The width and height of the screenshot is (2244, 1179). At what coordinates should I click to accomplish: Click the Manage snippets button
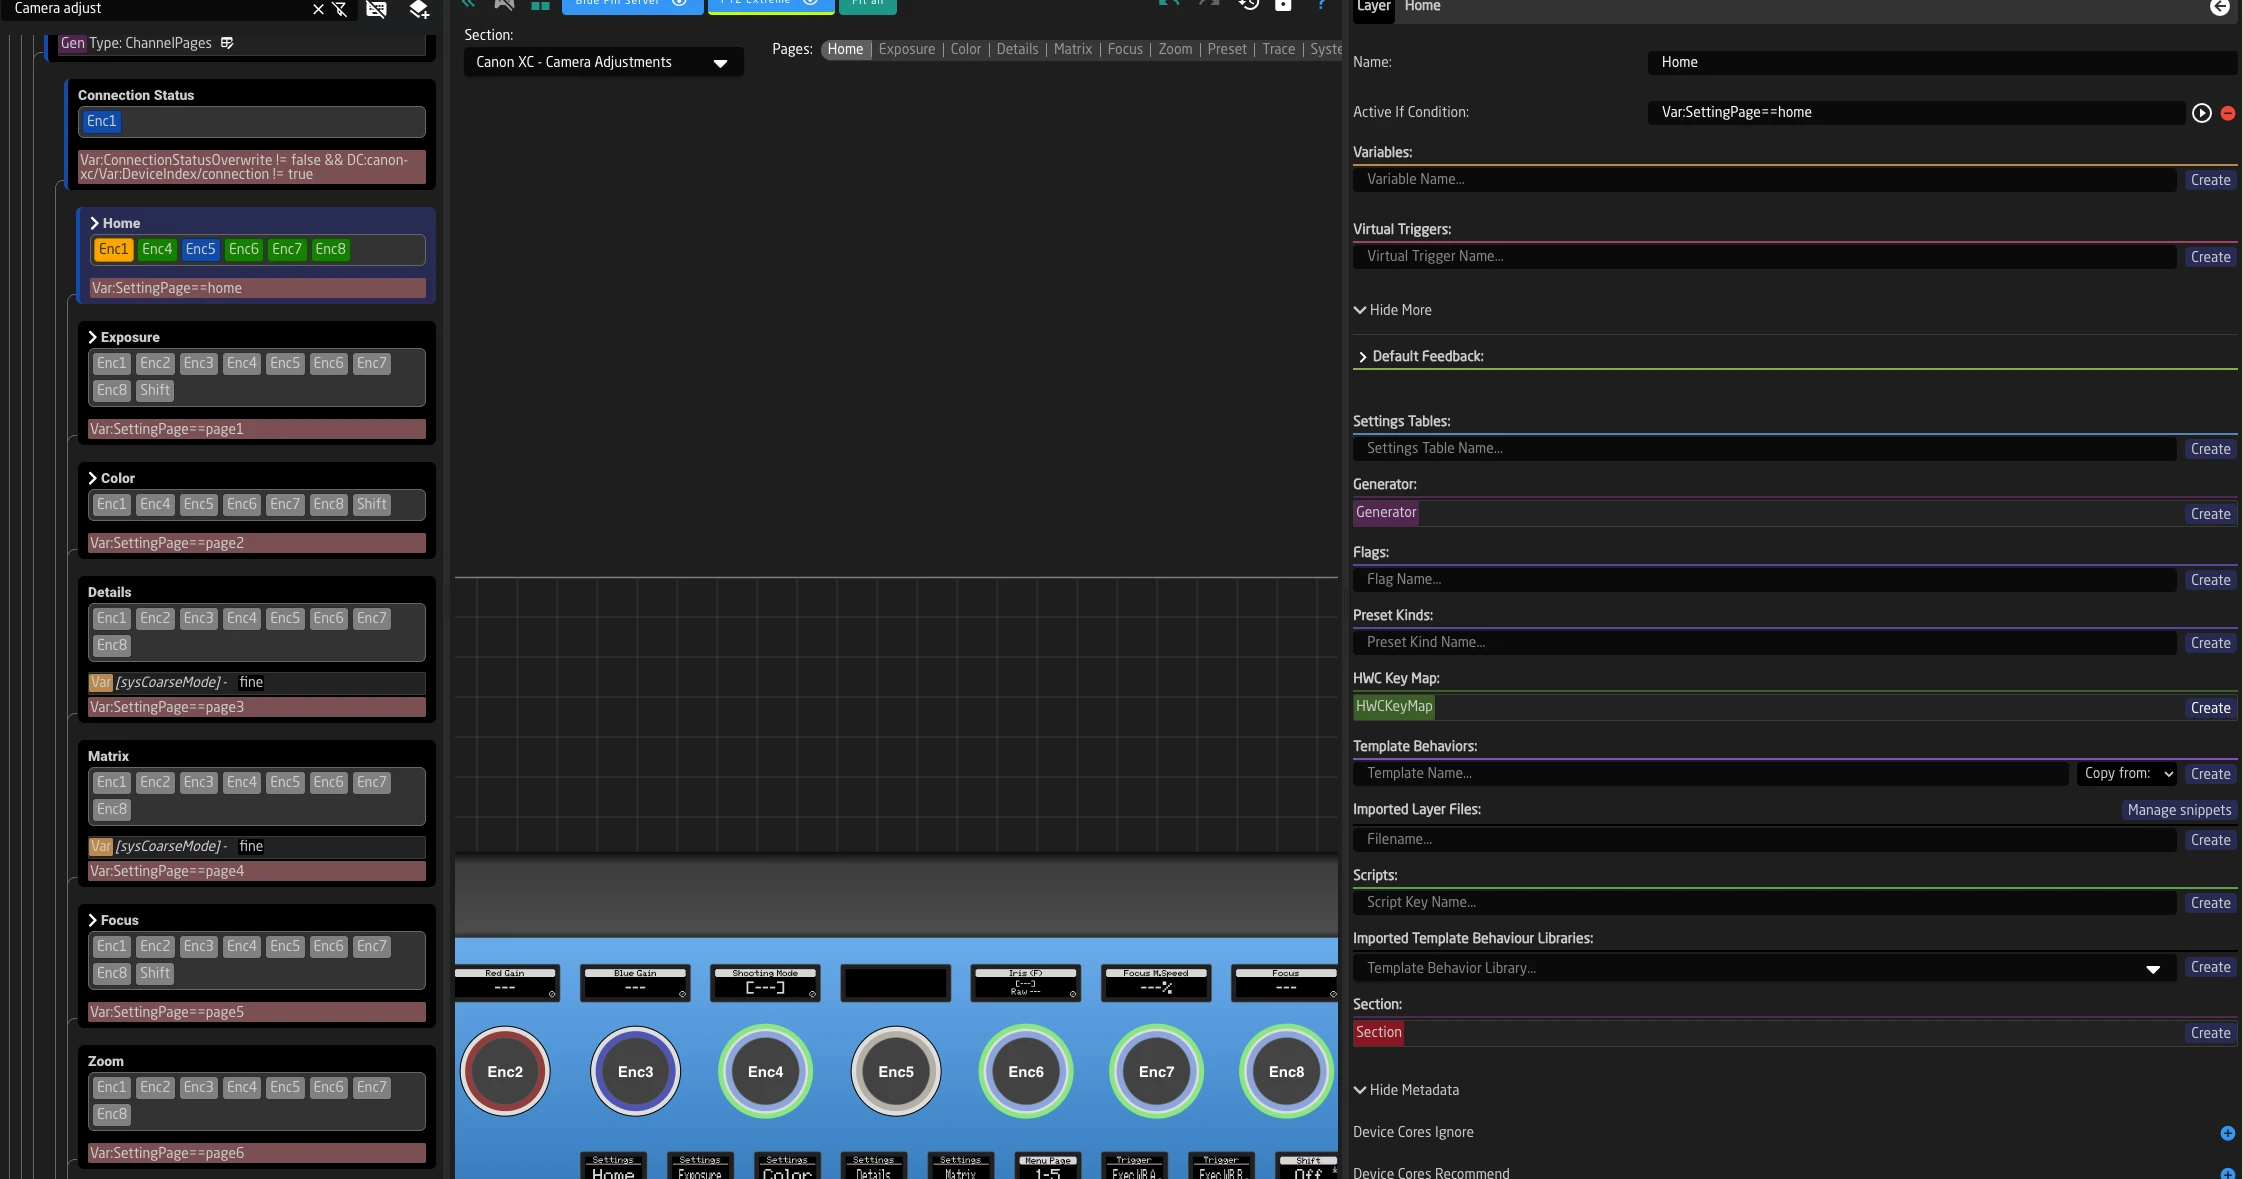[2179, 810]
